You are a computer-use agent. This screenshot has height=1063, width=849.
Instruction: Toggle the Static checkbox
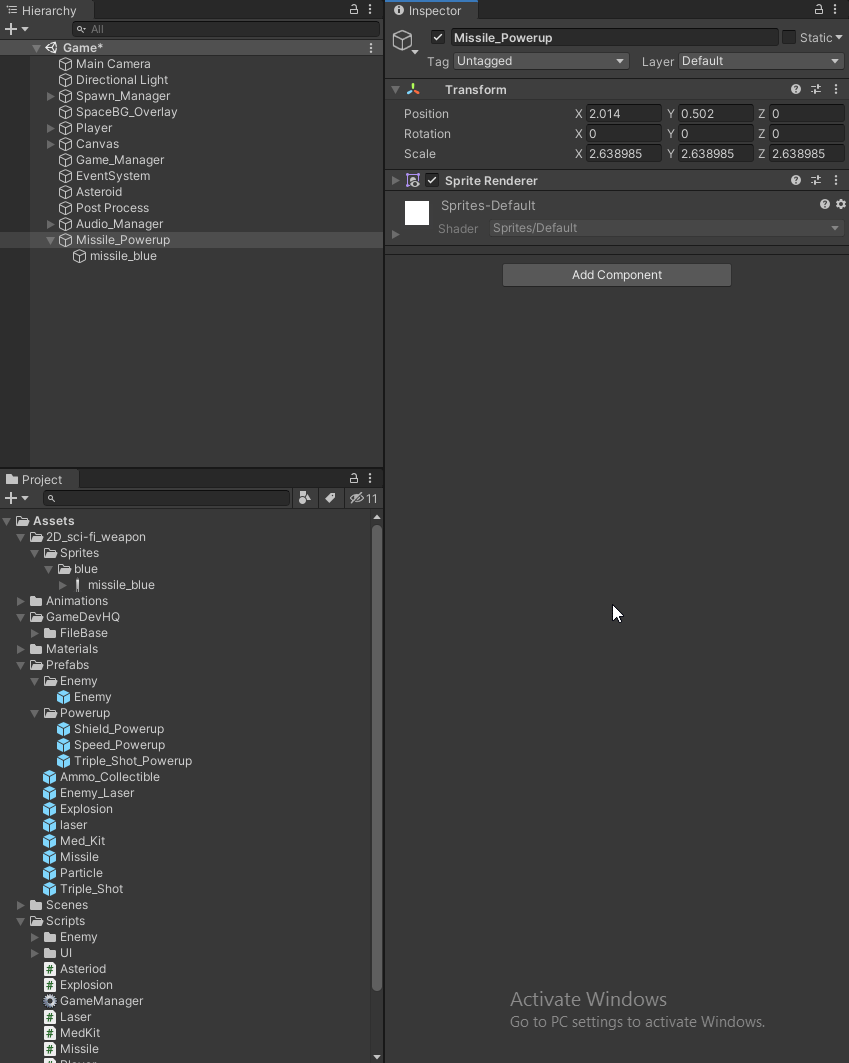click(789, 37)
